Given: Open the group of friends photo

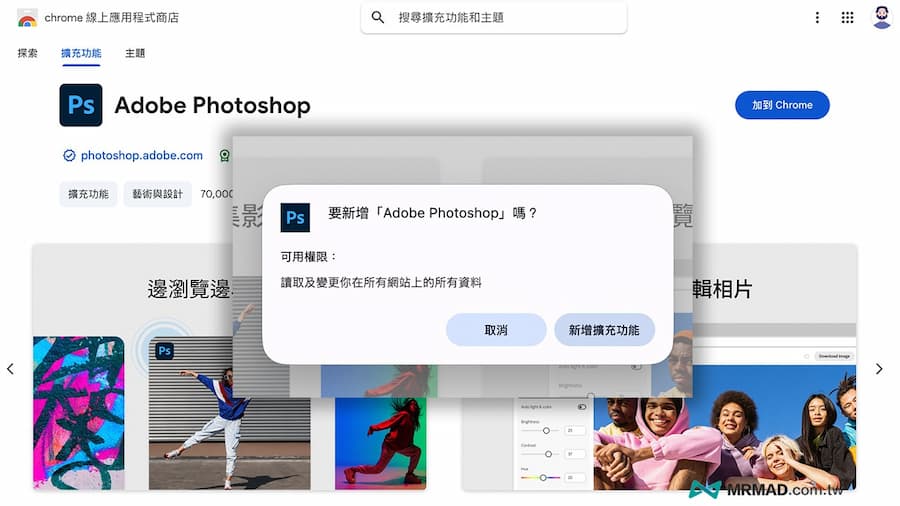Looking at the screenshot, I should pyautogui.click(x=724, y=427).
